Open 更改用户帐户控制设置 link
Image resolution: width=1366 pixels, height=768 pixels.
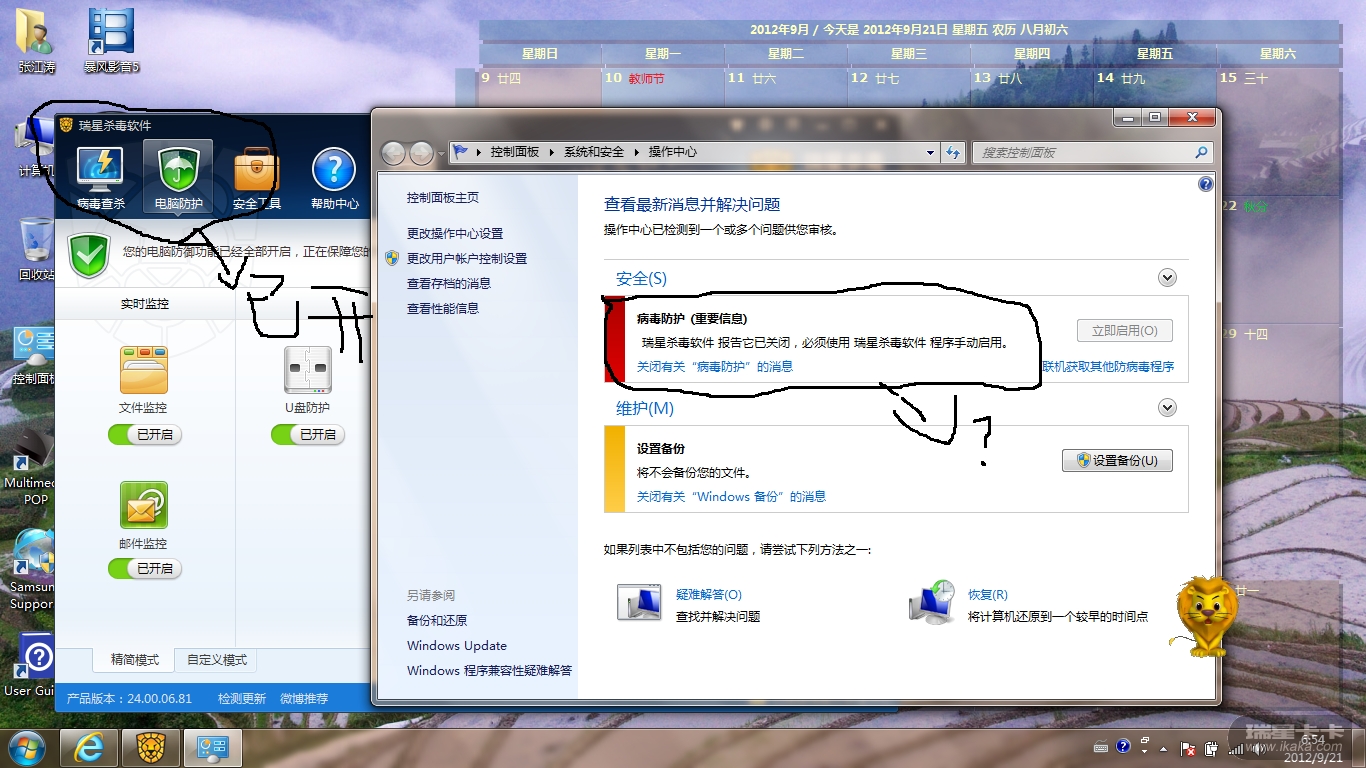[x=467, y=259]
